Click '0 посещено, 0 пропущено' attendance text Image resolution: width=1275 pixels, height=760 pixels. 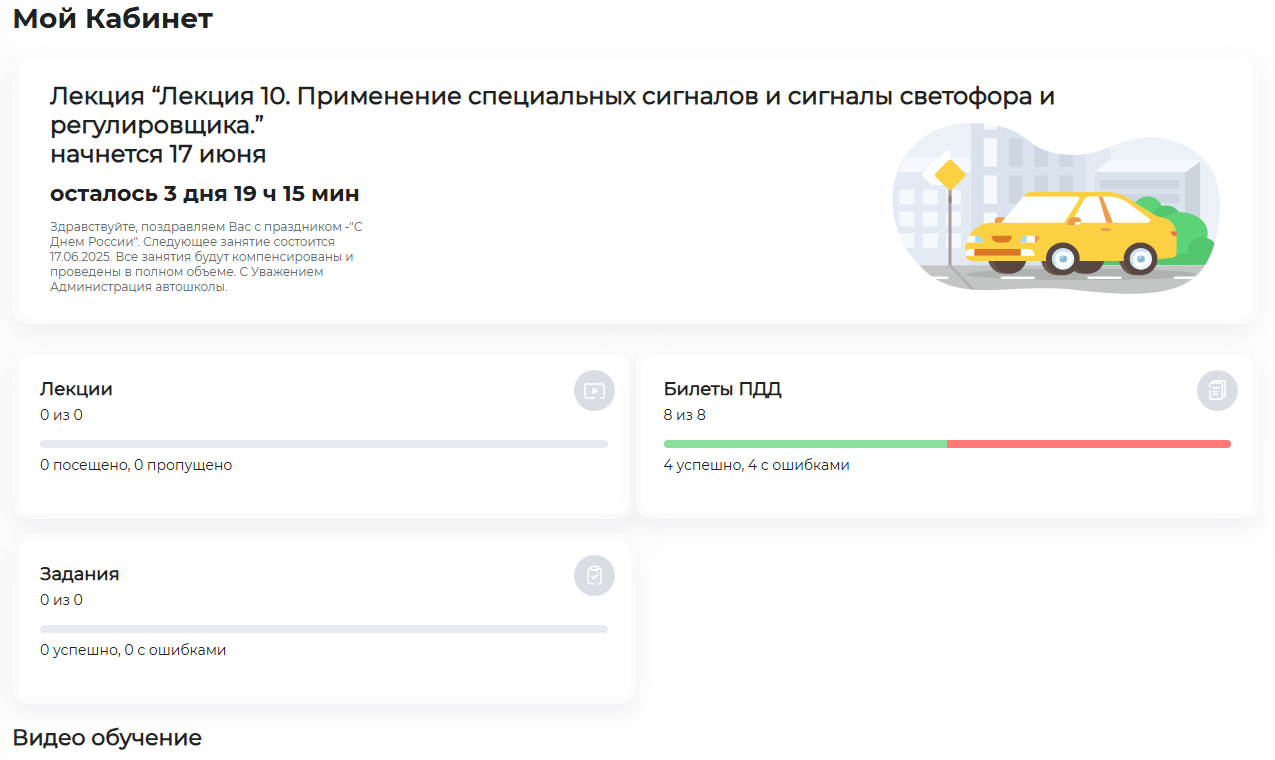click(x=136, y=465)
